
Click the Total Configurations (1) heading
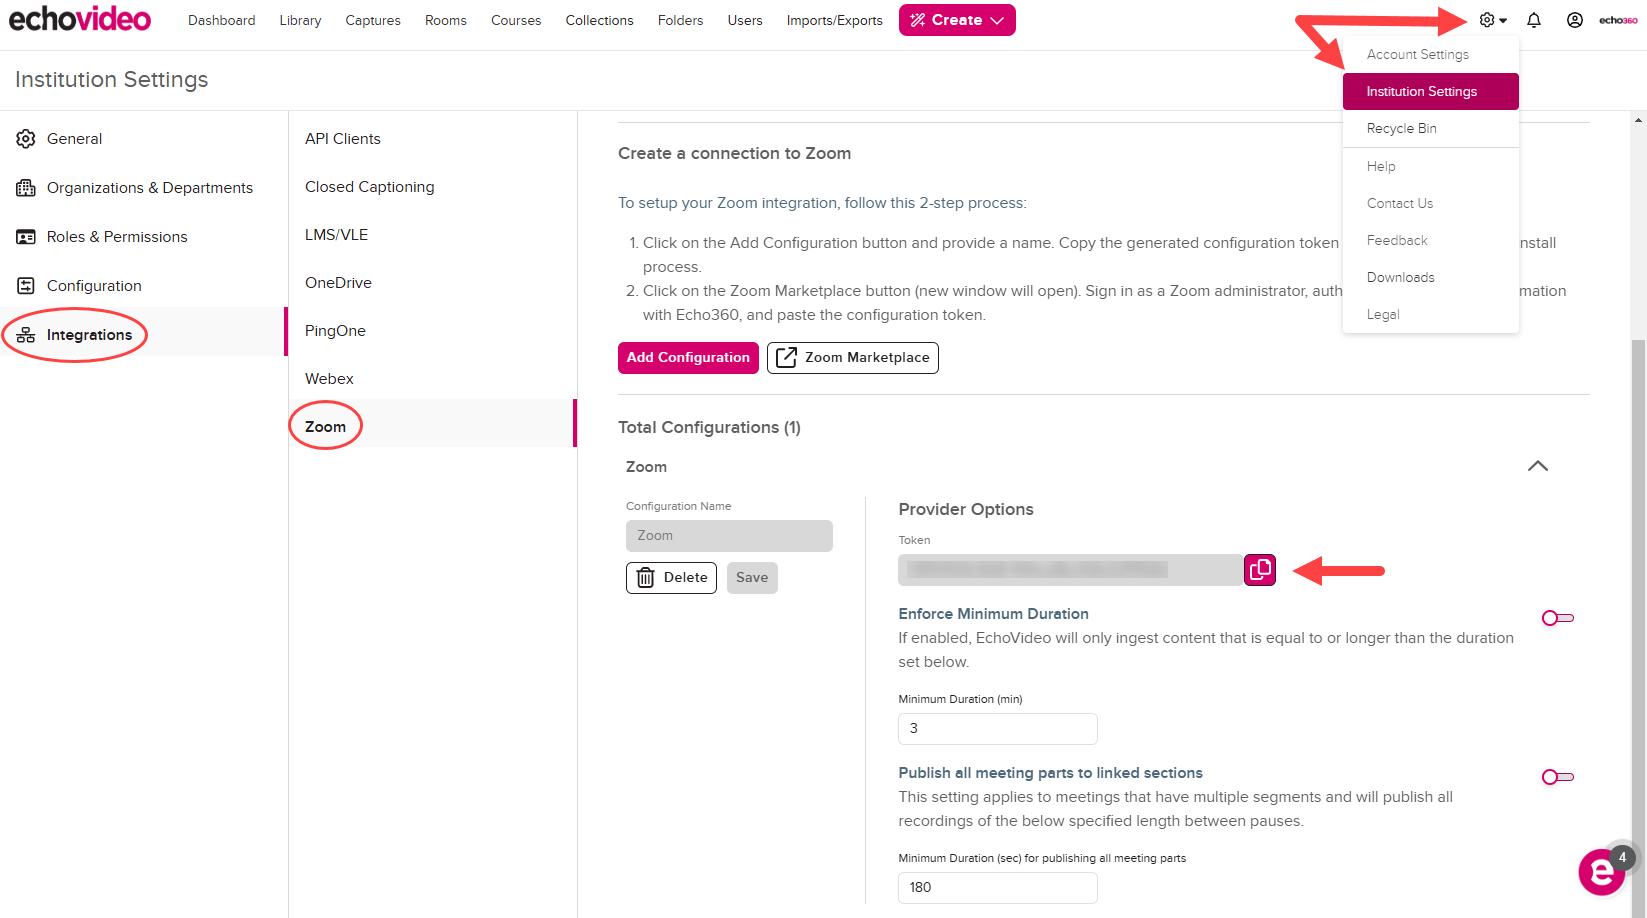tap(709, 428)
